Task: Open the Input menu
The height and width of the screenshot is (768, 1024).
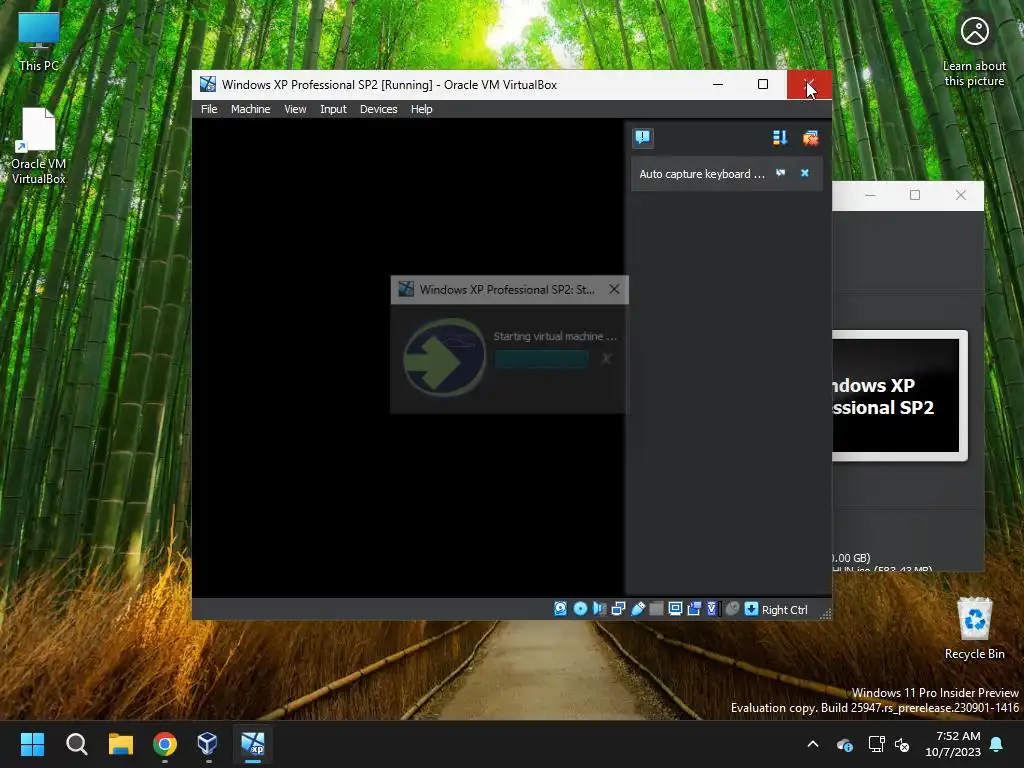Action: (333, 109)
